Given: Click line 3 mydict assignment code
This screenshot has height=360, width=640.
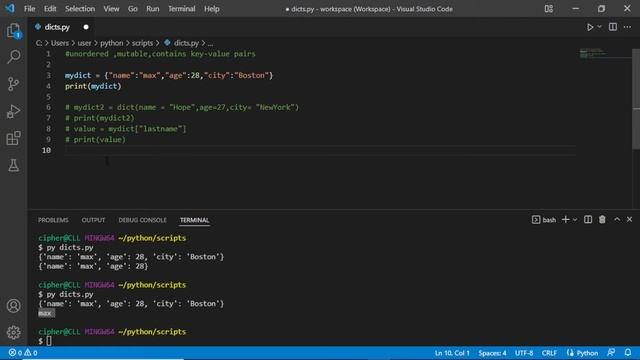Looking at the screenshot, I should coord(169,75).
